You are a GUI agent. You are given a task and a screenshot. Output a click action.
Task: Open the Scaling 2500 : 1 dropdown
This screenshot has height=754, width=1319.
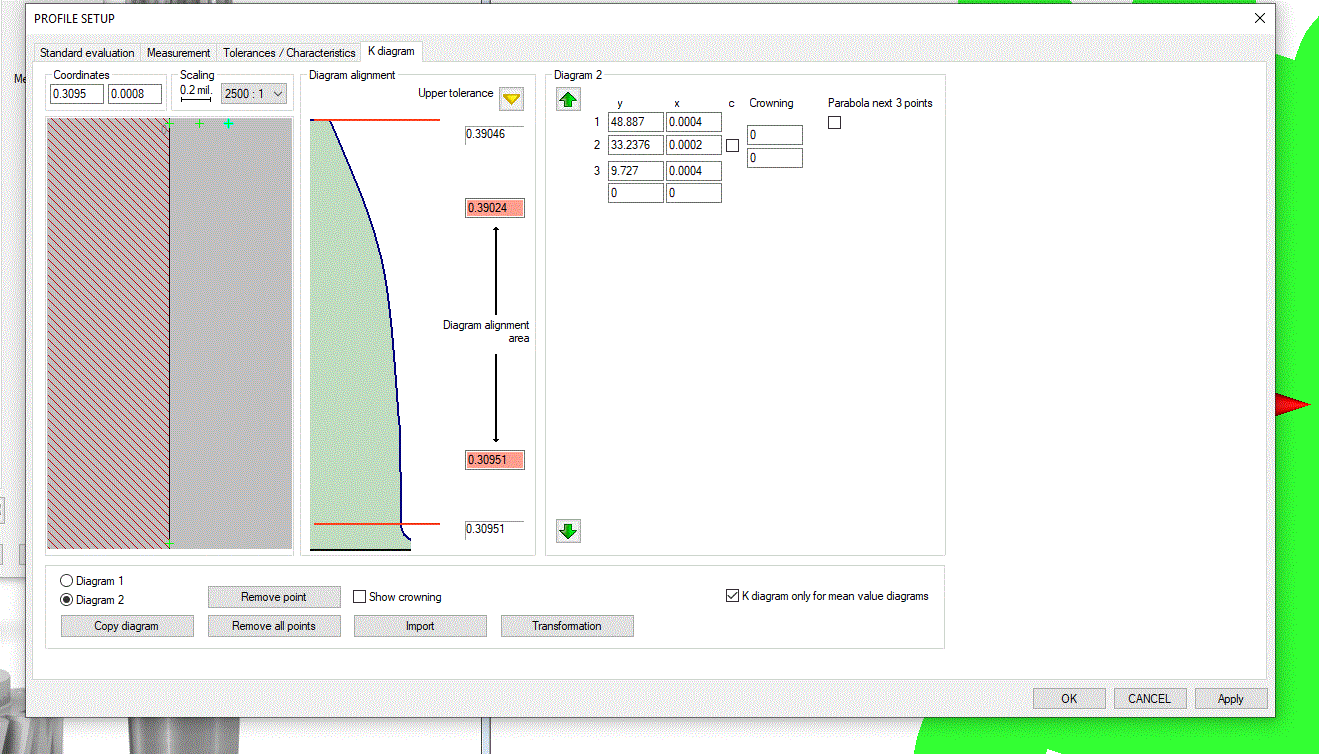tap(253, 93)
